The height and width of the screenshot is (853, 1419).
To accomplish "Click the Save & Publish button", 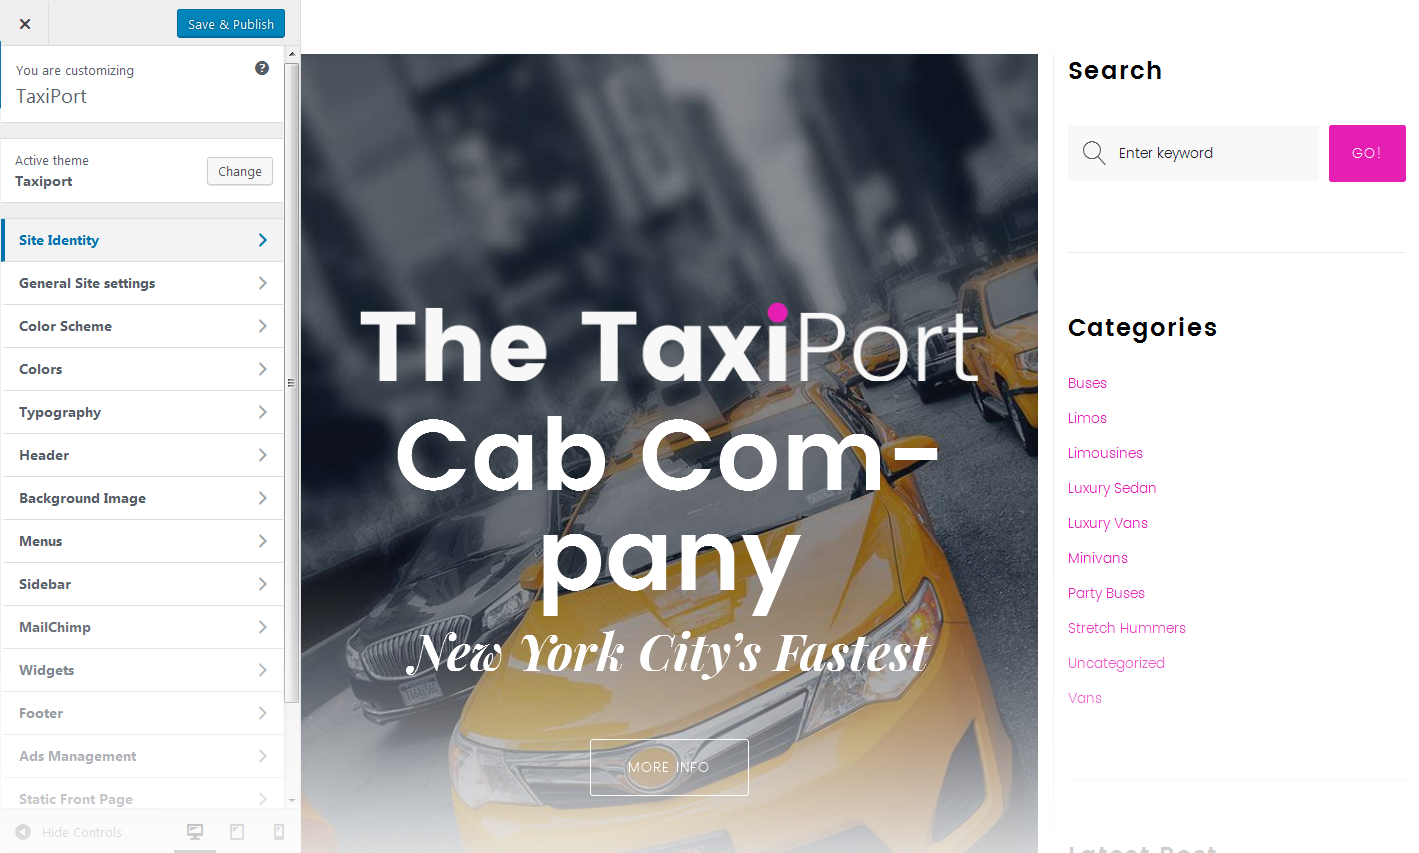I will click(x=231, y=24).
